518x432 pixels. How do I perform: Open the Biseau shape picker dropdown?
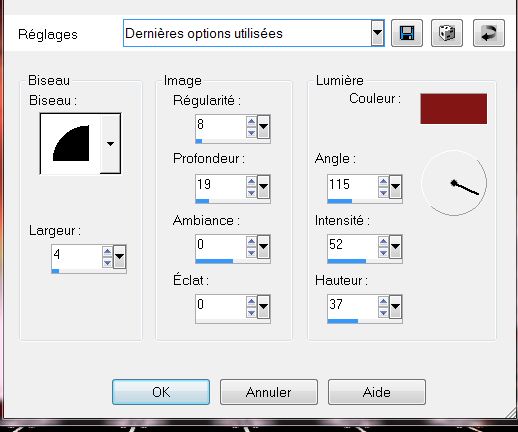(110, 144)
